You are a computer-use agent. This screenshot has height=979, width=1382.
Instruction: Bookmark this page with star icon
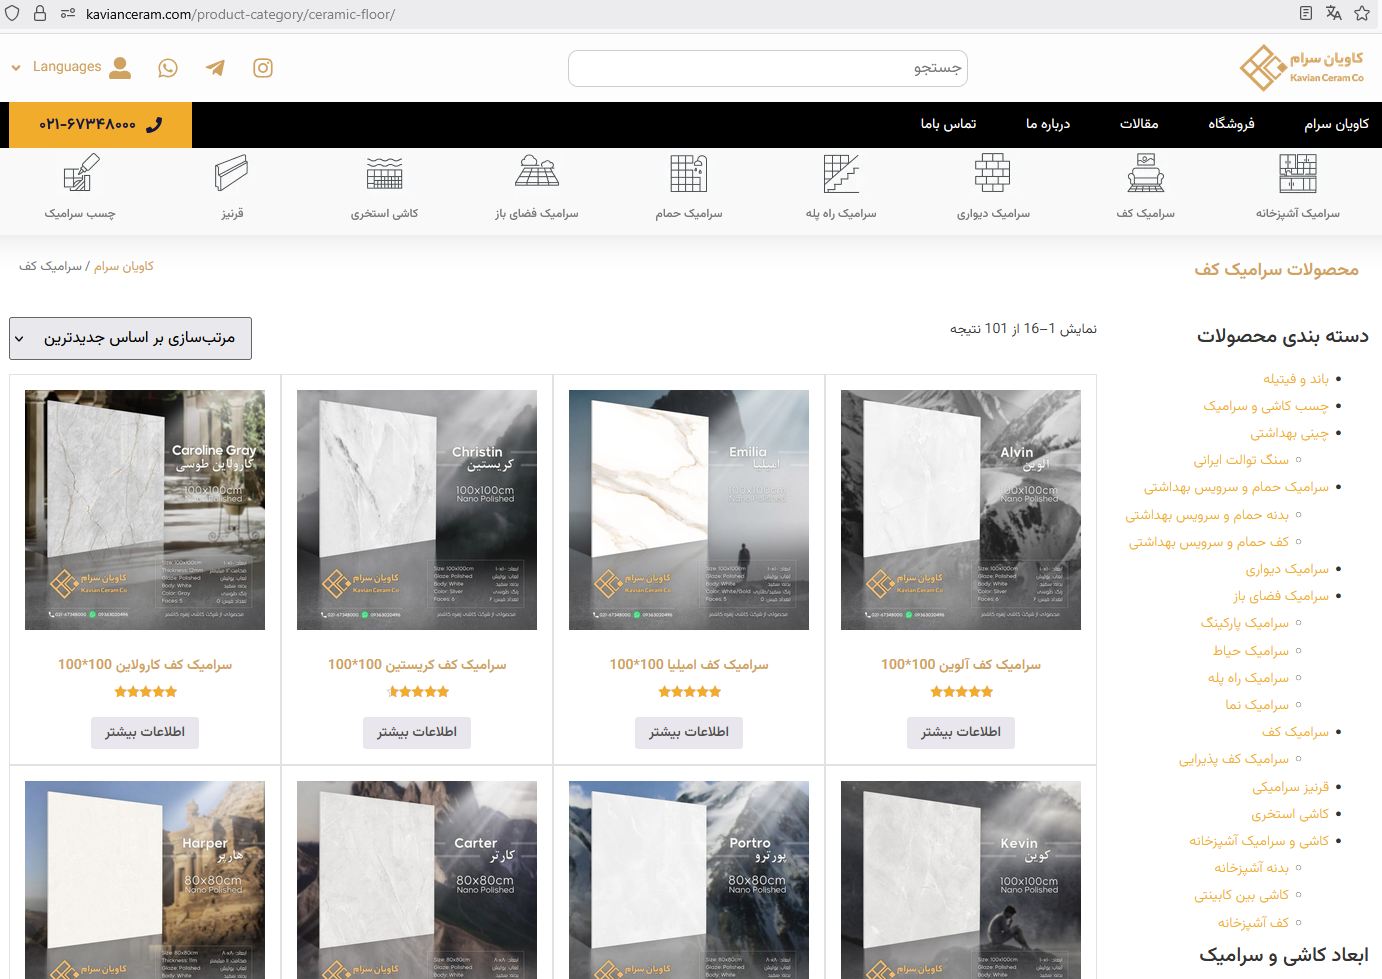pos(1361,13)
